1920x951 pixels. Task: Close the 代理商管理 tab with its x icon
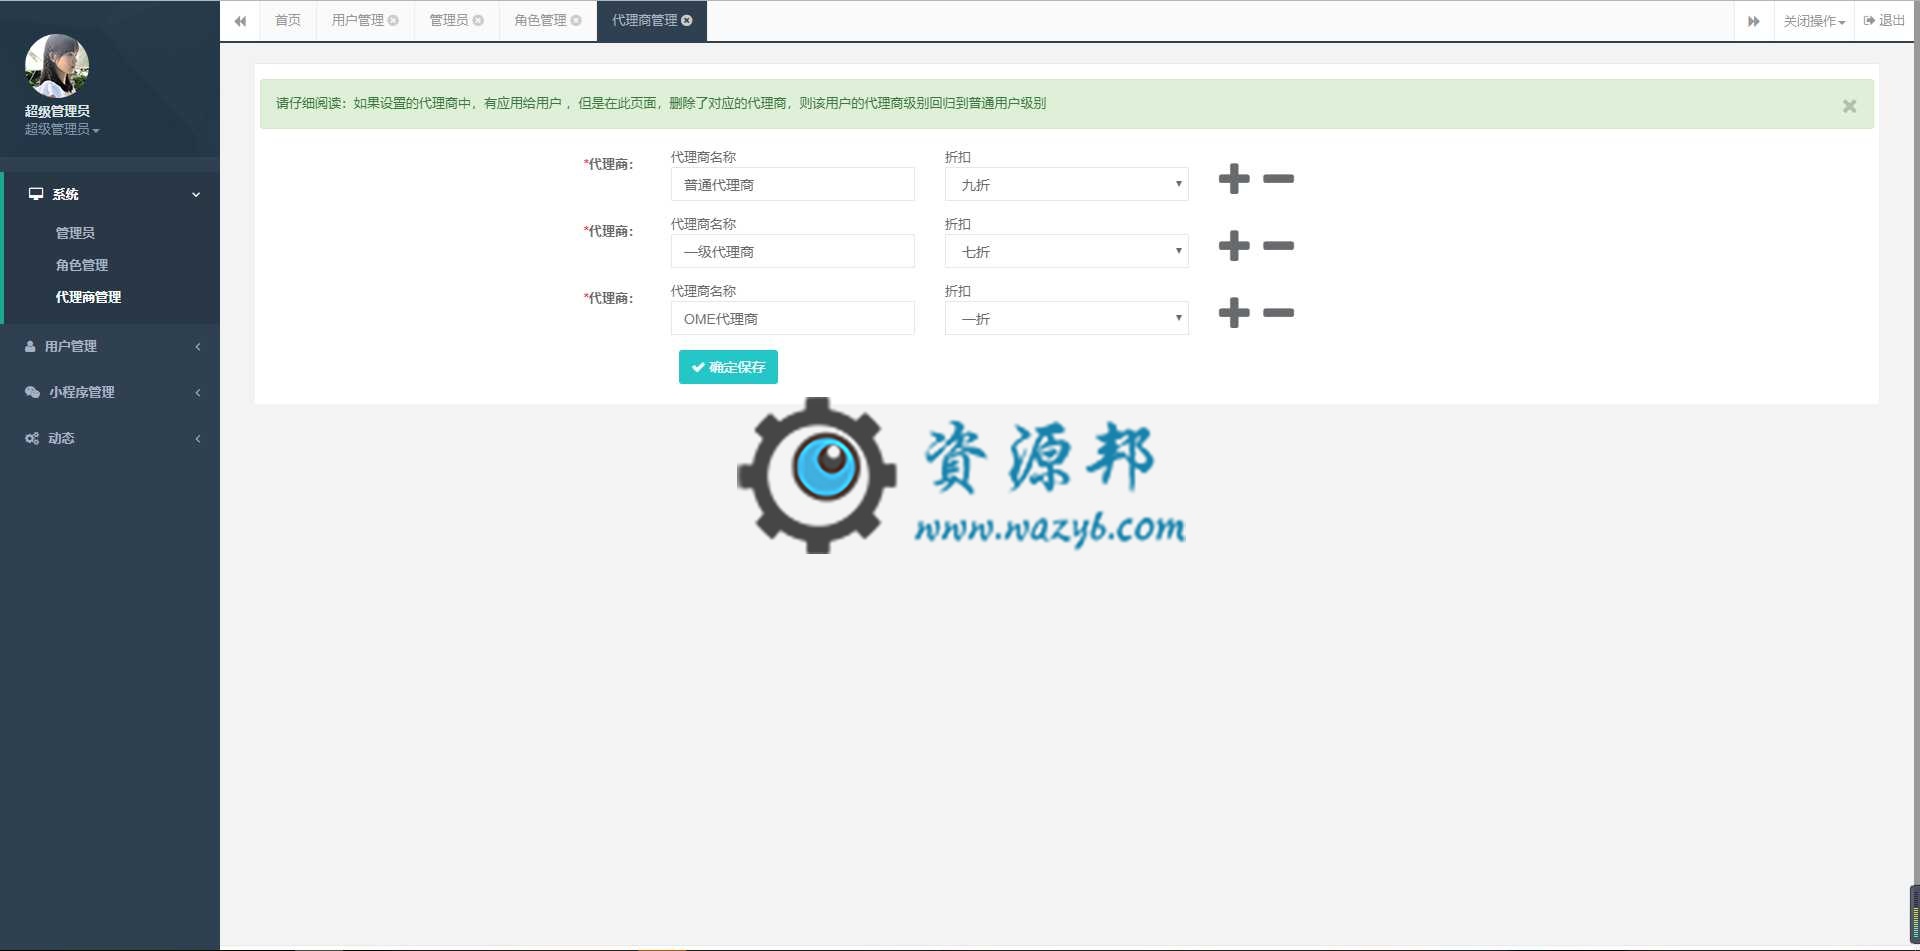(687, 20)
